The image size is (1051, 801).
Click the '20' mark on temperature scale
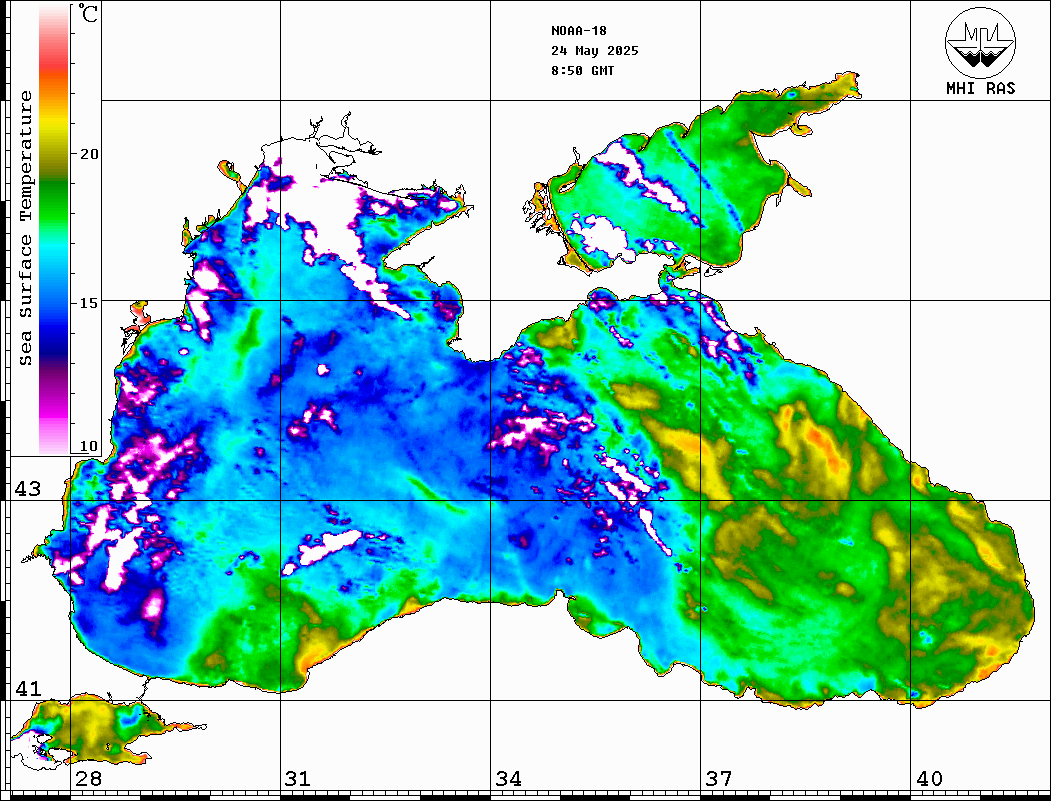click(88, 154)
